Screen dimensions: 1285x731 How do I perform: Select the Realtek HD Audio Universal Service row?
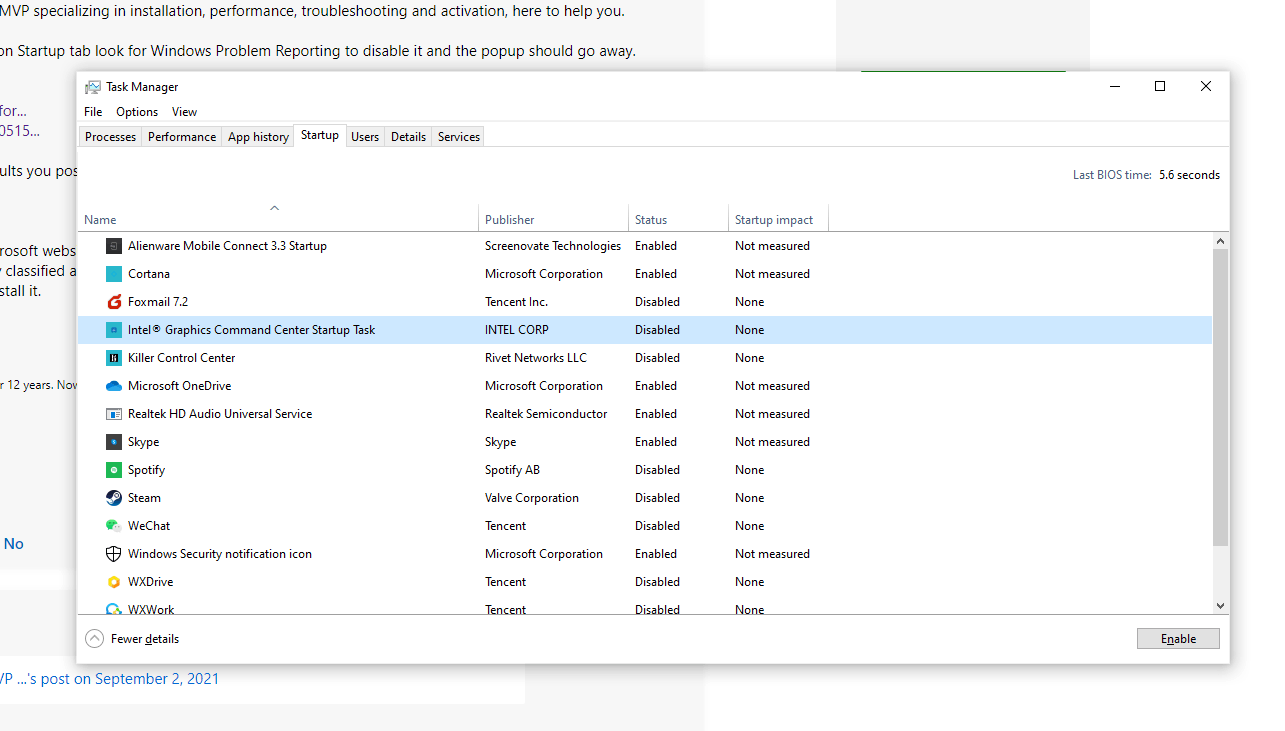220,414
